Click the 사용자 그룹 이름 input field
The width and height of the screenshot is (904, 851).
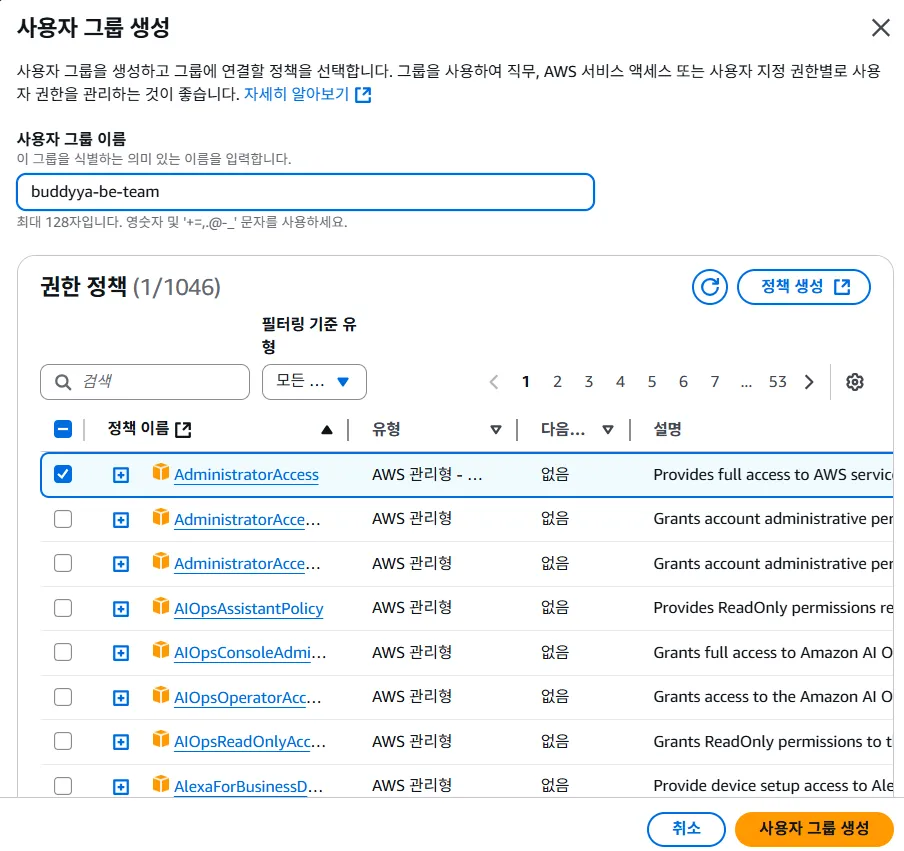(306, 192)
